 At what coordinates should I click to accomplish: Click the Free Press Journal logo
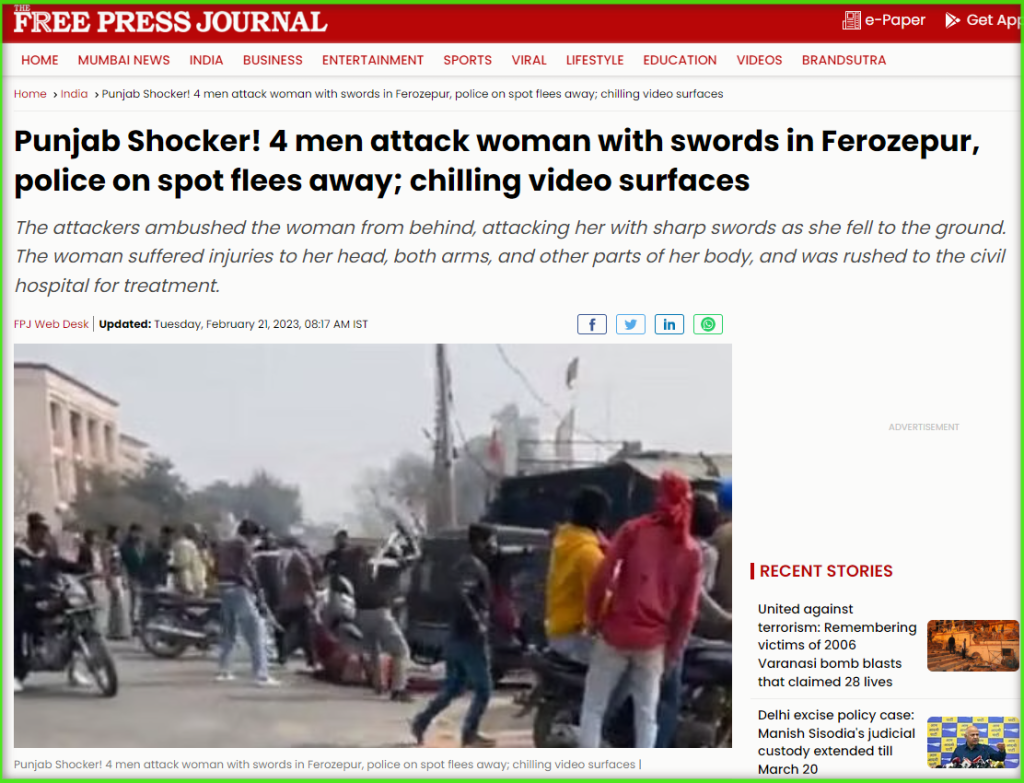pos(170,20)
